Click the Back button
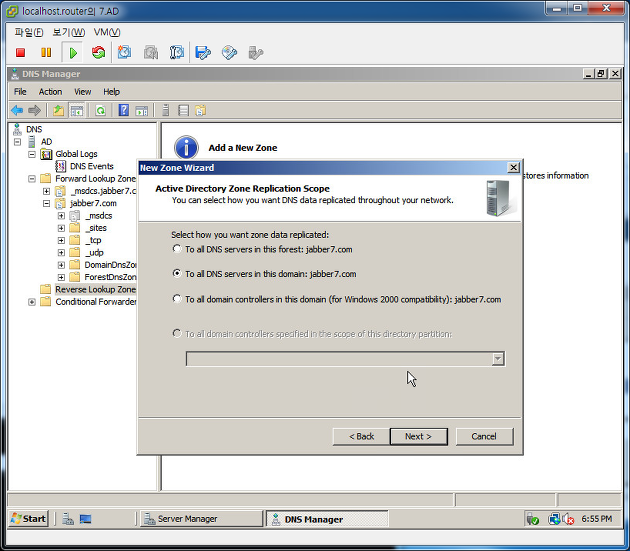 pos(361,436)
